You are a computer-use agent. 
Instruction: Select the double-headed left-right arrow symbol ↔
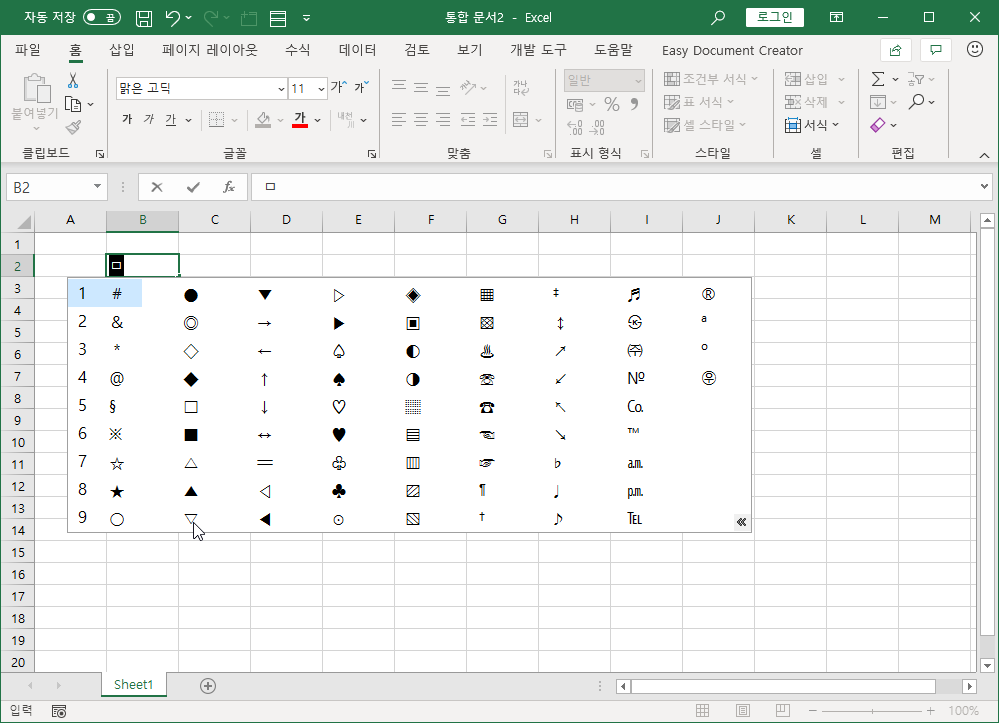pos(264,435)
